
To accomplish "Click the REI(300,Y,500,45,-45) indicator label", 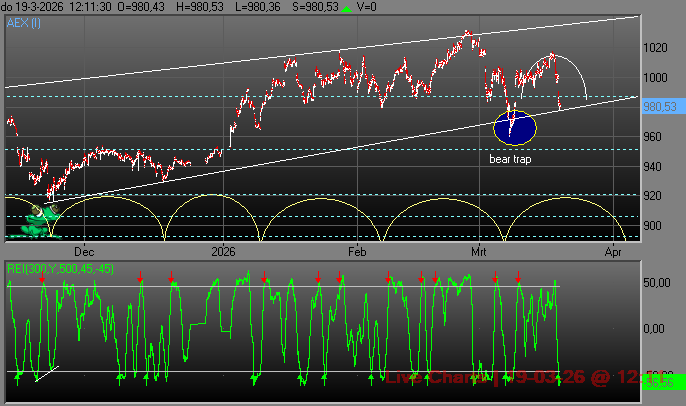I will [60, 269].
